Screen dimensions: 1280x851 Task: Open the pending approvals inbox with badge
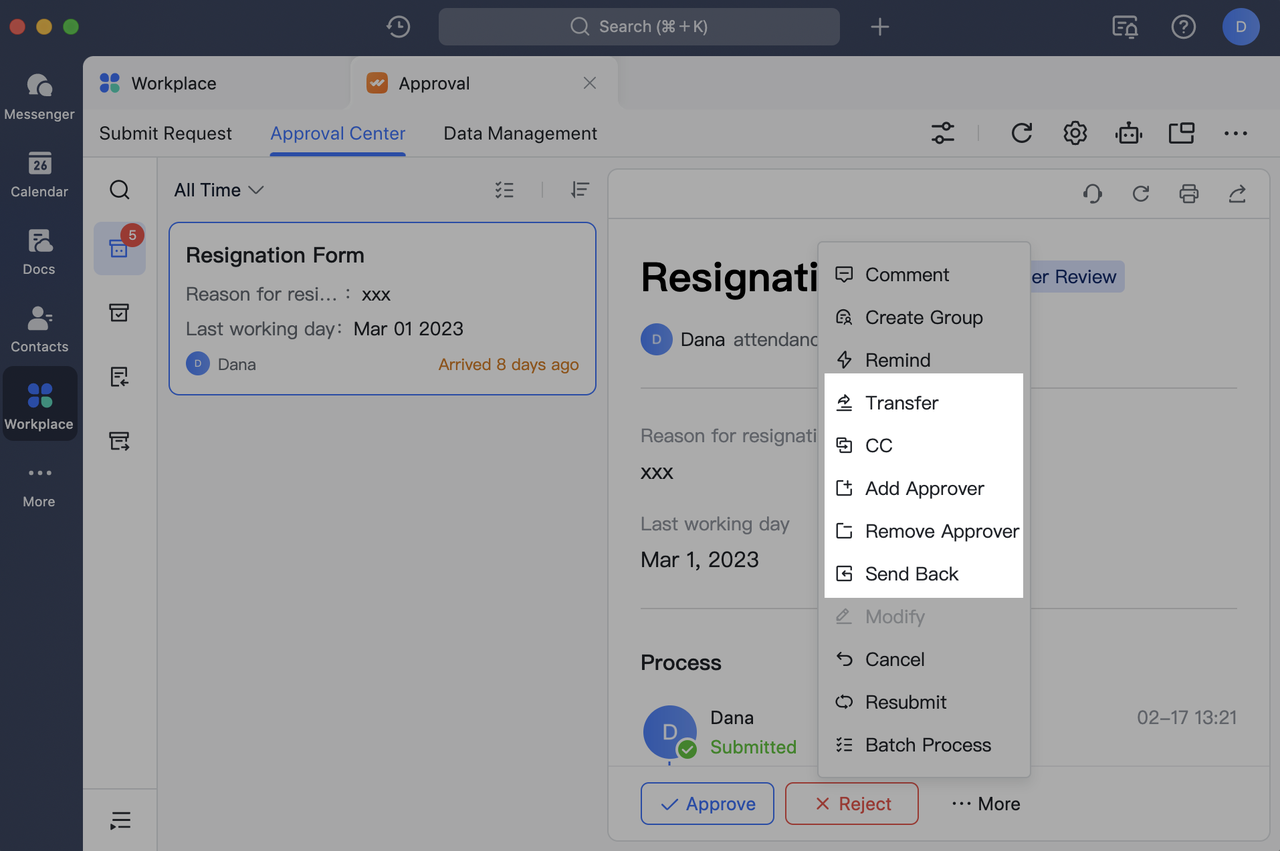point(120,248)
